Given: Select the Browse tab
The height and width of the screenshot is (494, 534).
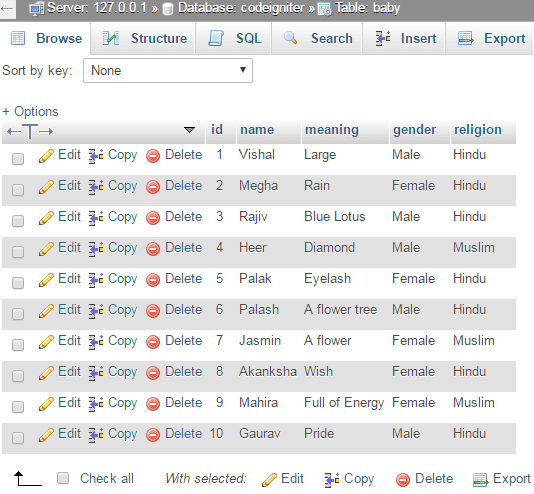Looking at the screenshot, I should (x=45, y=38).
